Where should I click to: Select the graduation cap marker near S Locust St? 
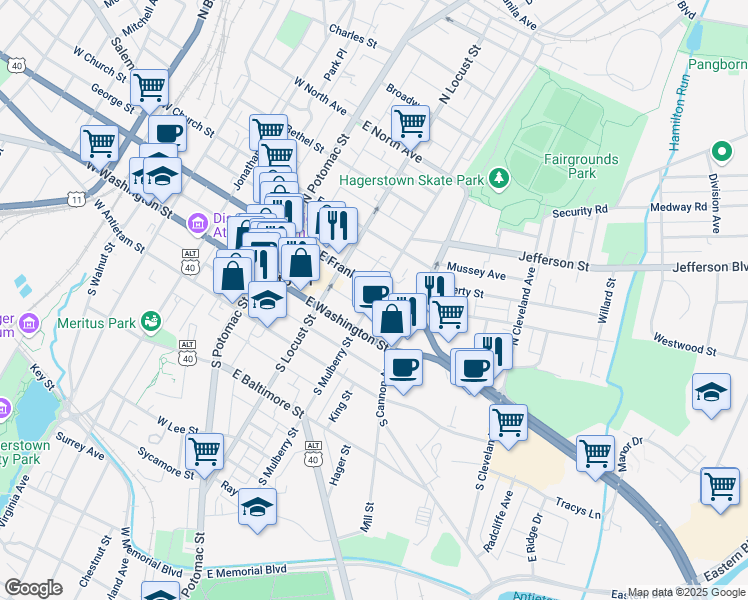click(267, 300)
